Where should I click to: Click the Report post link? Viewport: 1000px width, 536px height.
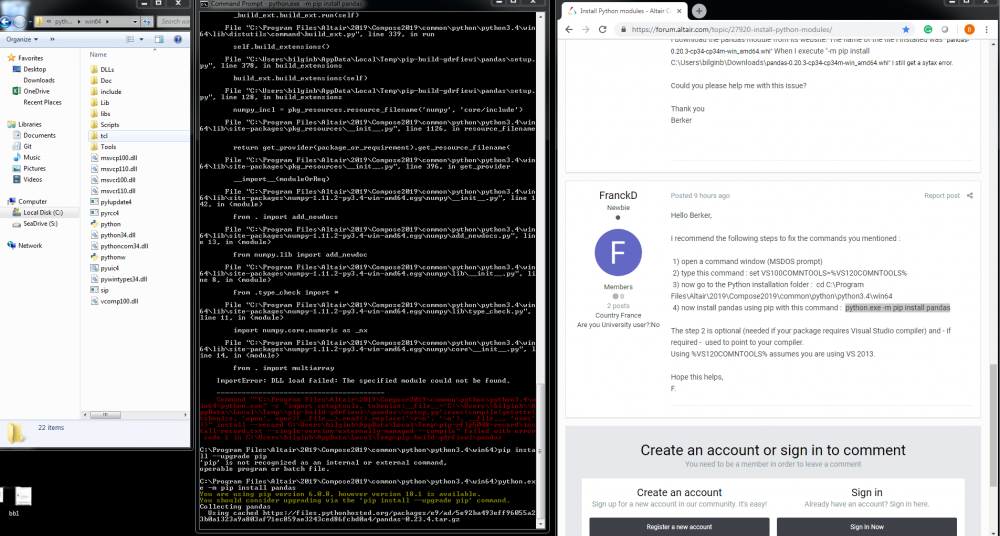(x=941, y=196)
